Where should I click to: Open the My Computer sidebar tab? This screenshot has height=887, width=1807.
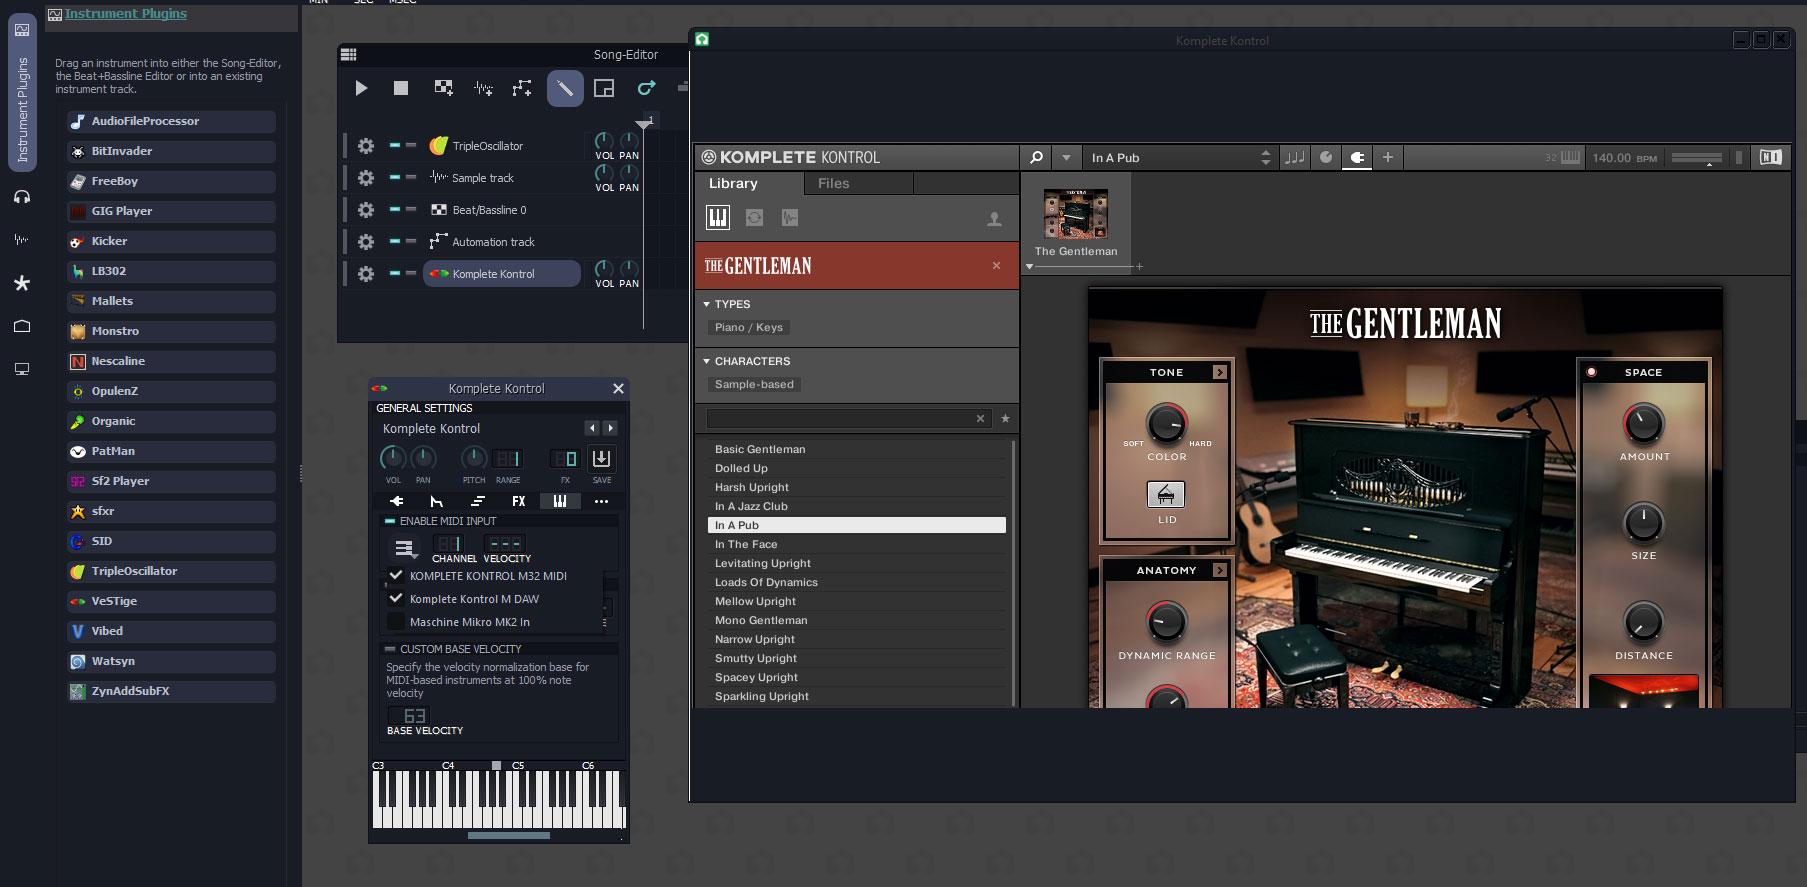[22, 369]
